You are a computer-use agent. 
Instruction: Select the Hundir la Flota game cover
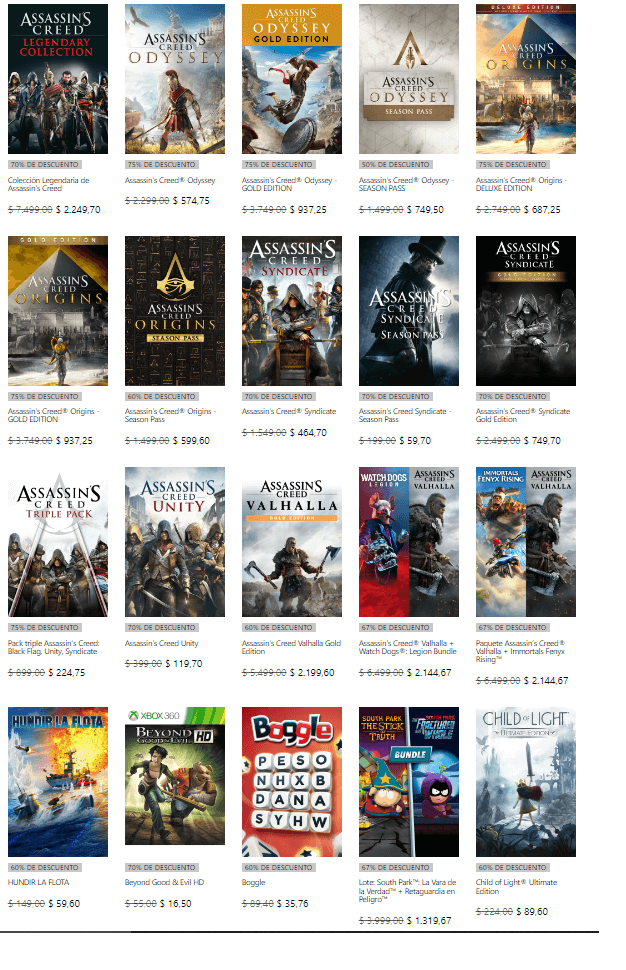[x=58, y=781]
